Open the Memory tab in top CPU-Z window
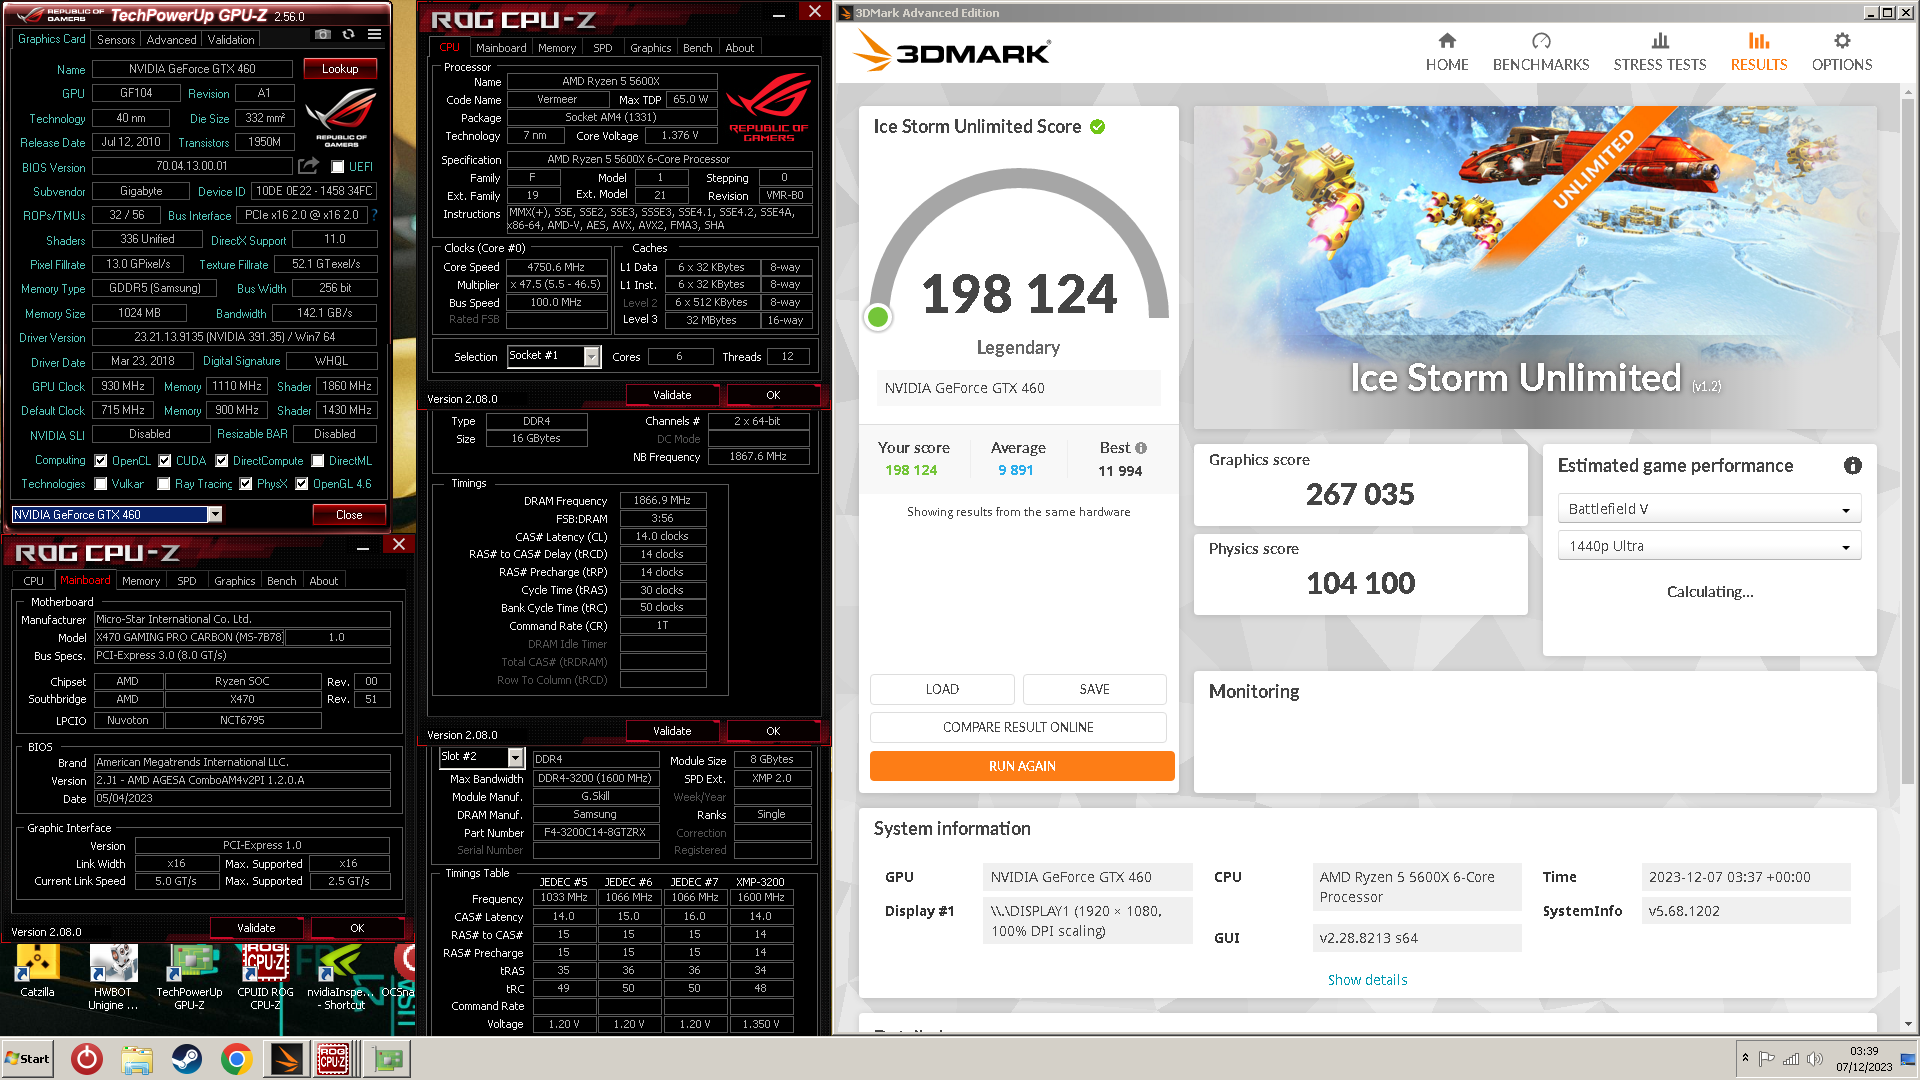The height and width of the screenshot is (1080, 1920). tap(557, 48)
